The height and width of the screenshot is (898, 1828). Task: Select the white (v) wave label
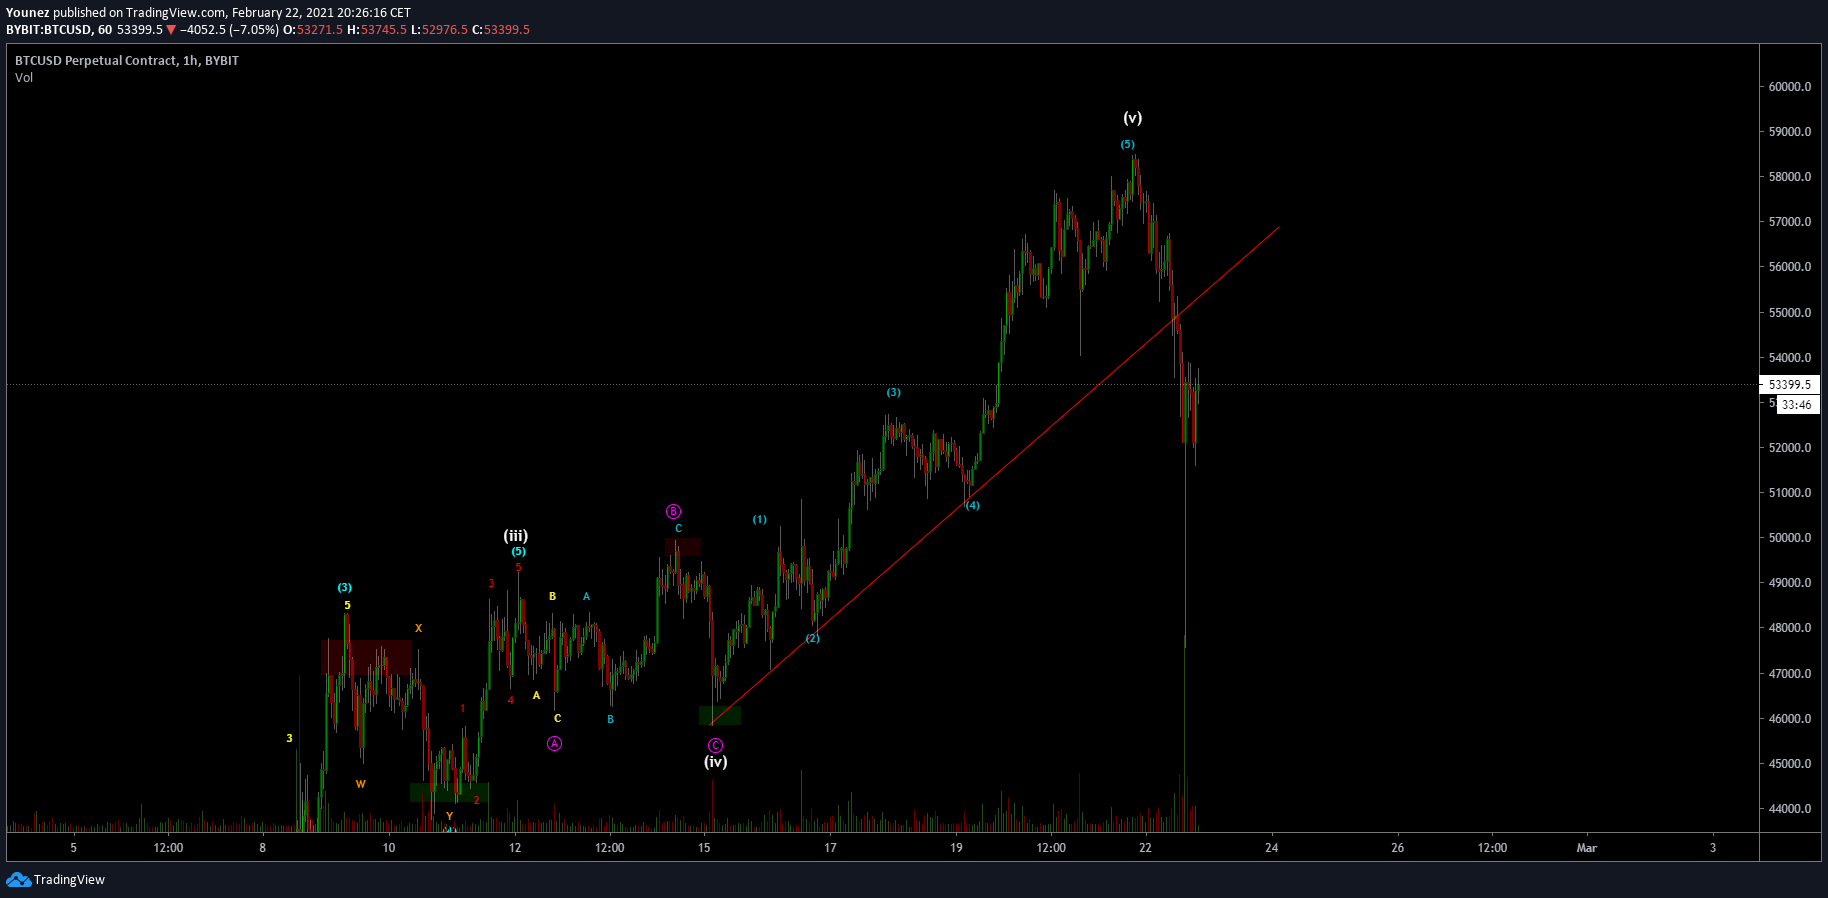(x=1132, y=118)
